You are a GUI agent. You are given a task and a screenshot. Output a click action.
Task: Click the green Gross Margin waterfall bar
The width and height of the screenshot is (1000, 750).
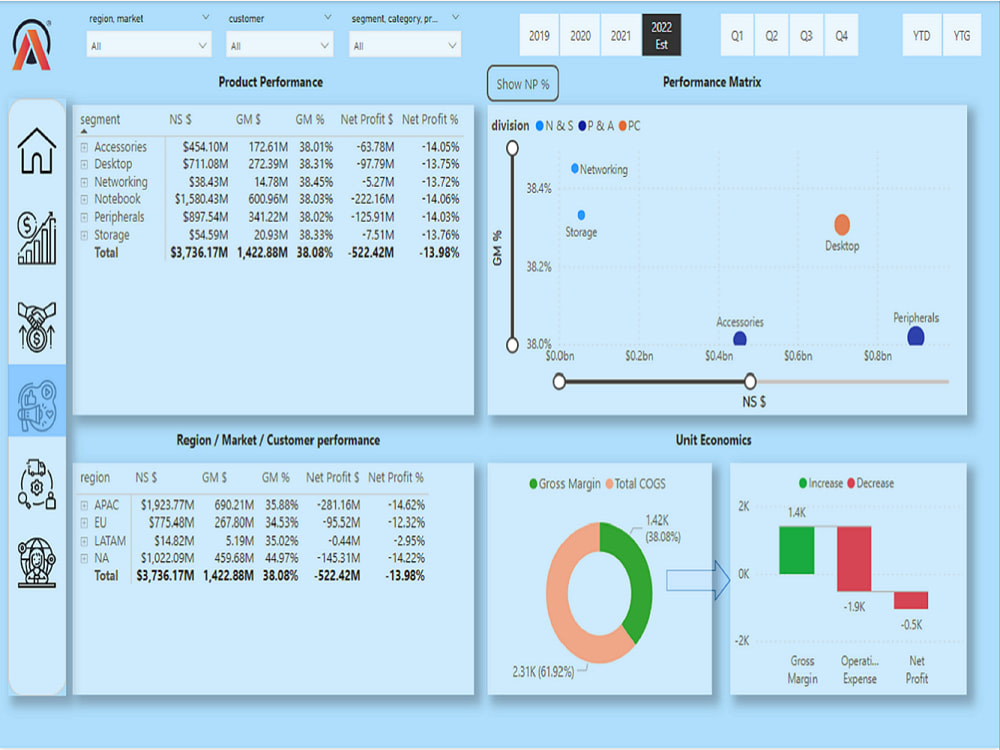[797, 550]
